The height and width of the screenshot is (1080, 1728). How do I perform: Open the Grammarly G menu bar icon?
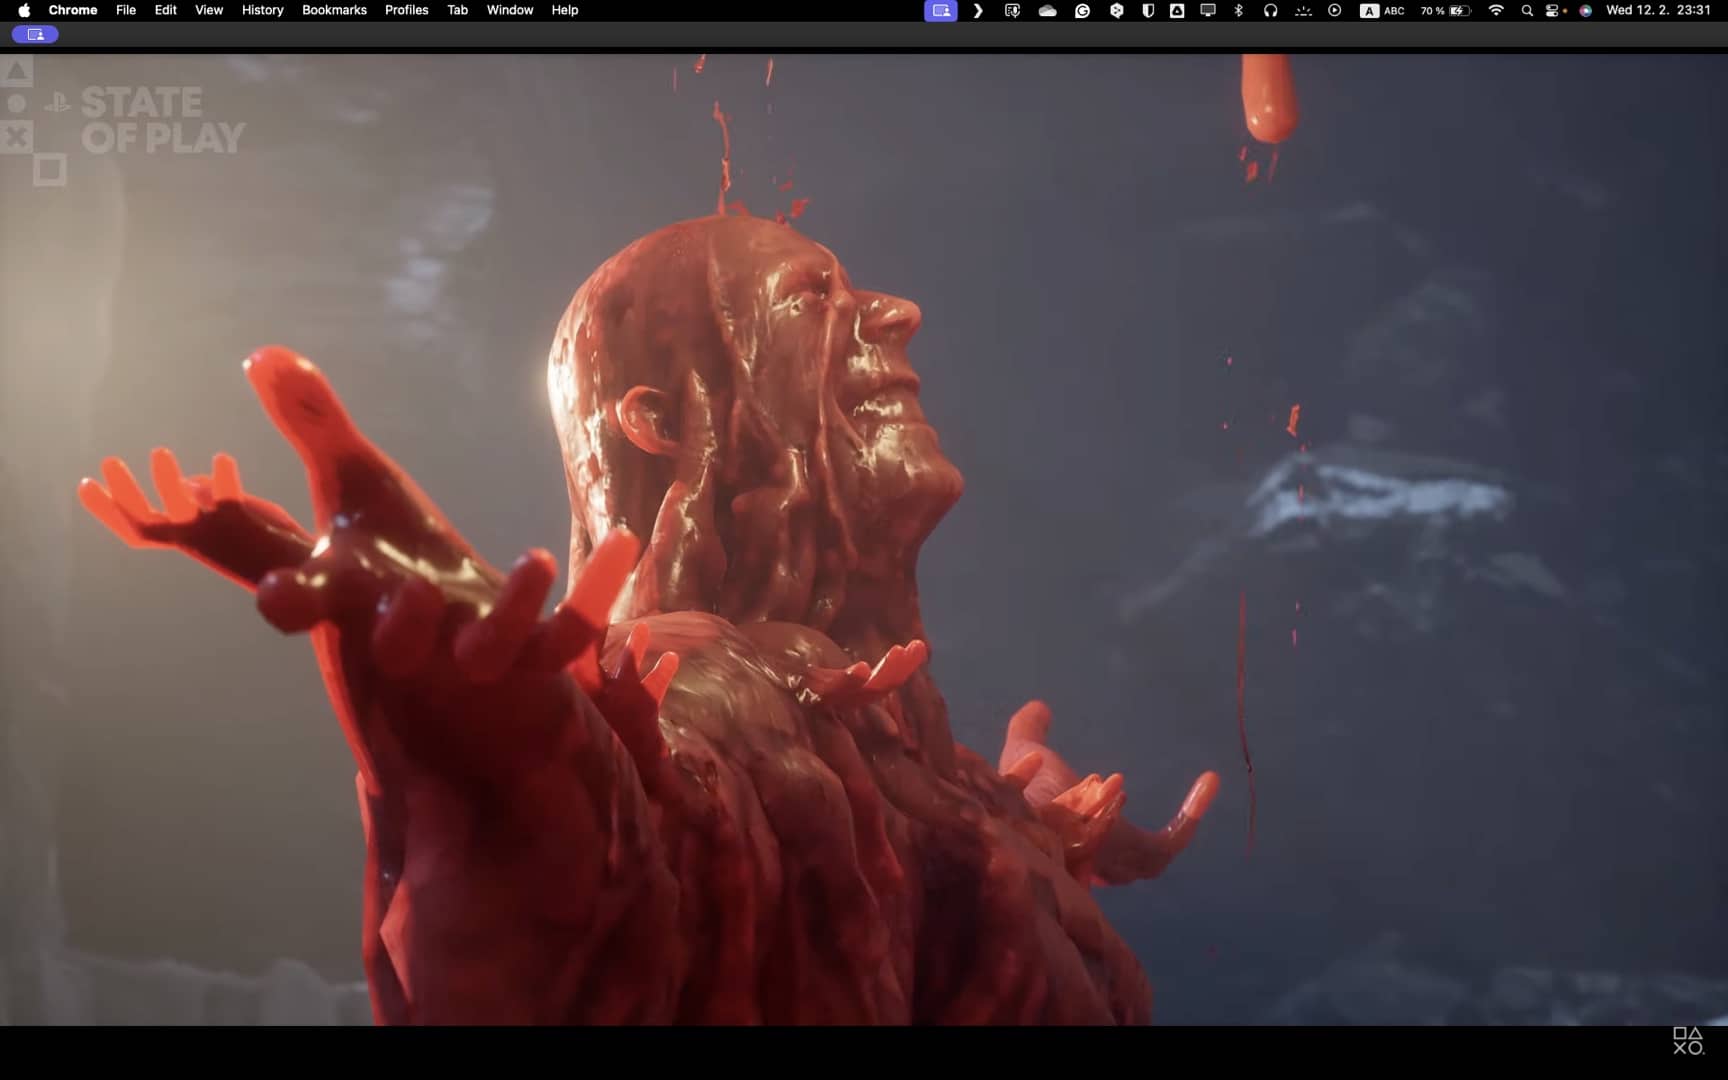pos(1082,10)
